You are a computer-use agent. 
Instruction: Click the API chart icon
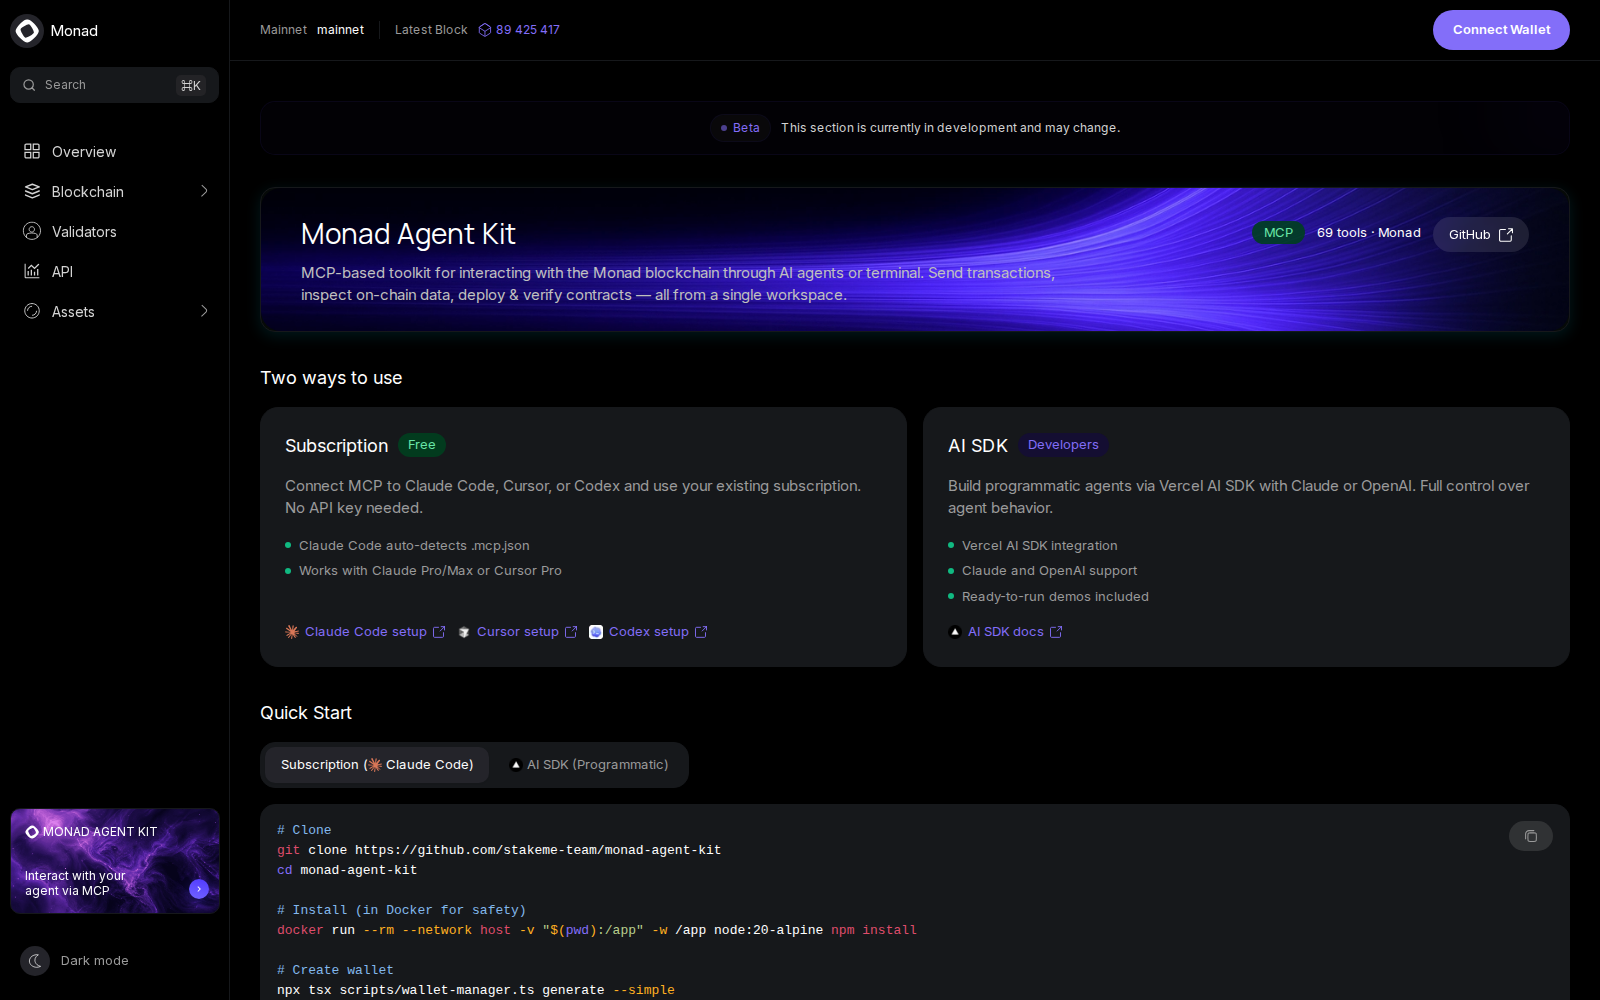point(32,271)
